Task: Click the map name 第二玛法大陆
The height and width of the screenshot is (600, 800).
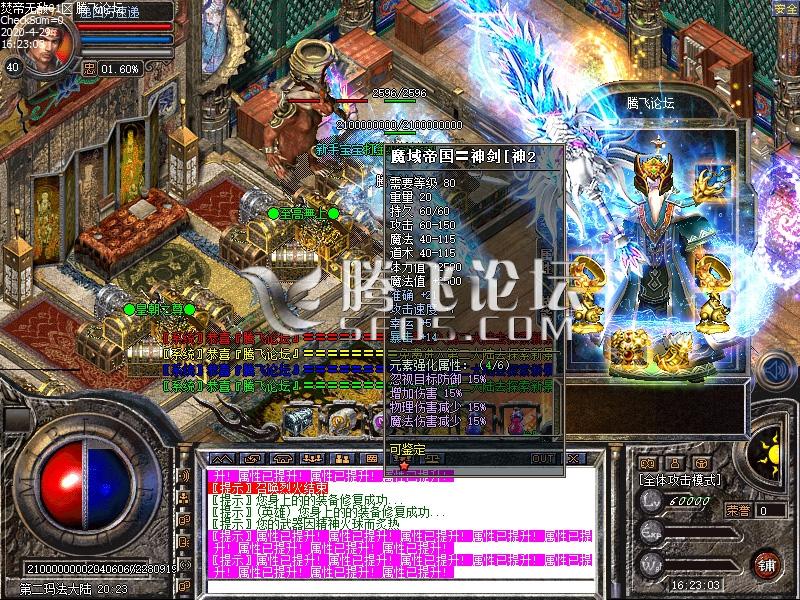Action: pyautogui.click(x=58, y=589)
